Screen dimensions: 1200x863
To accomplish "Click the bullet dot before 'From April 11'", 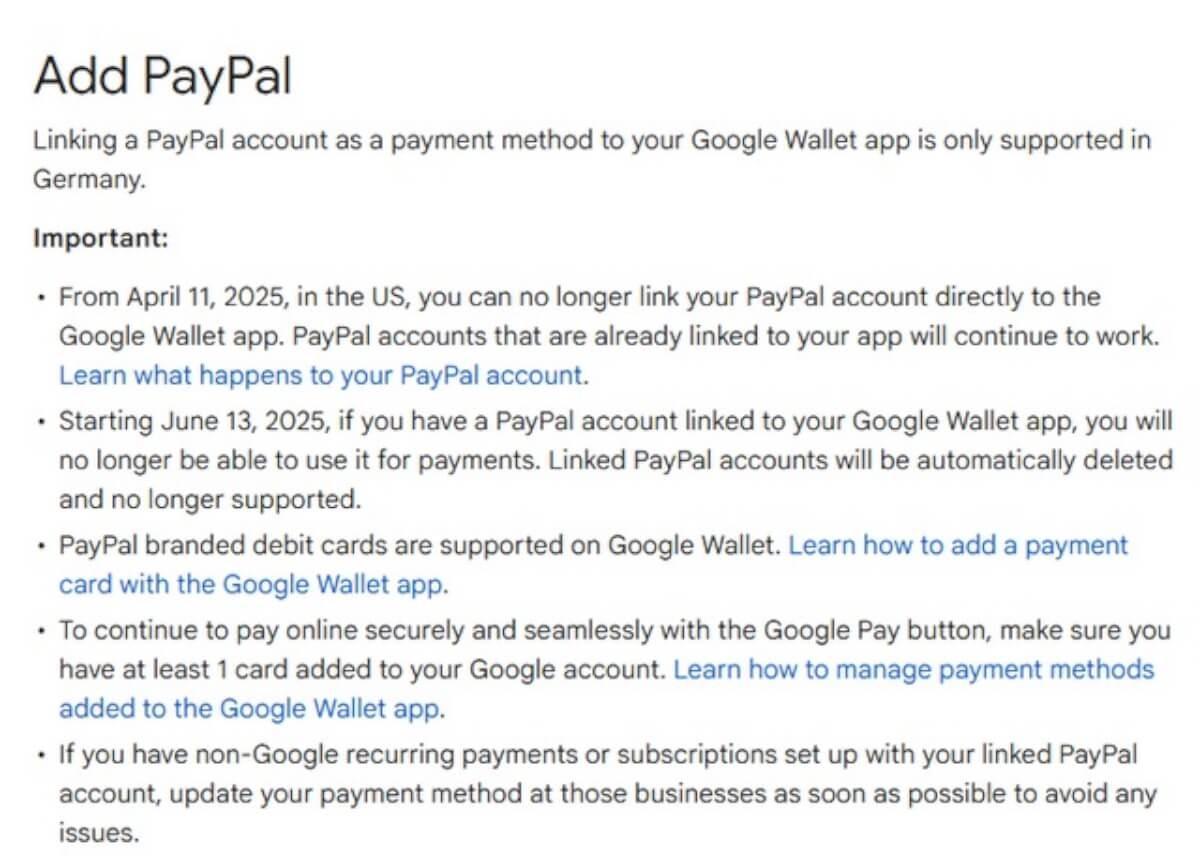I will coord(40,298).
